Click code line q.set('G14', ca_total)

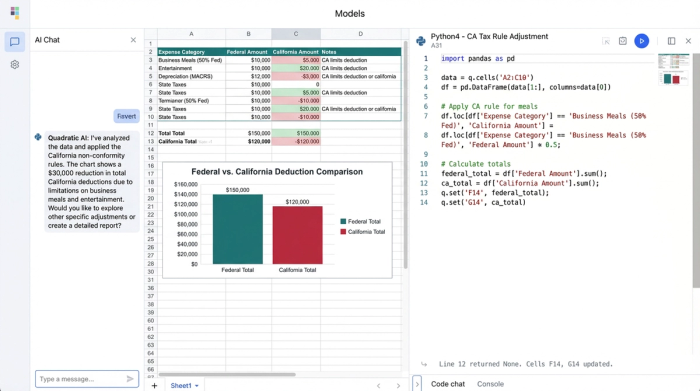483,202
